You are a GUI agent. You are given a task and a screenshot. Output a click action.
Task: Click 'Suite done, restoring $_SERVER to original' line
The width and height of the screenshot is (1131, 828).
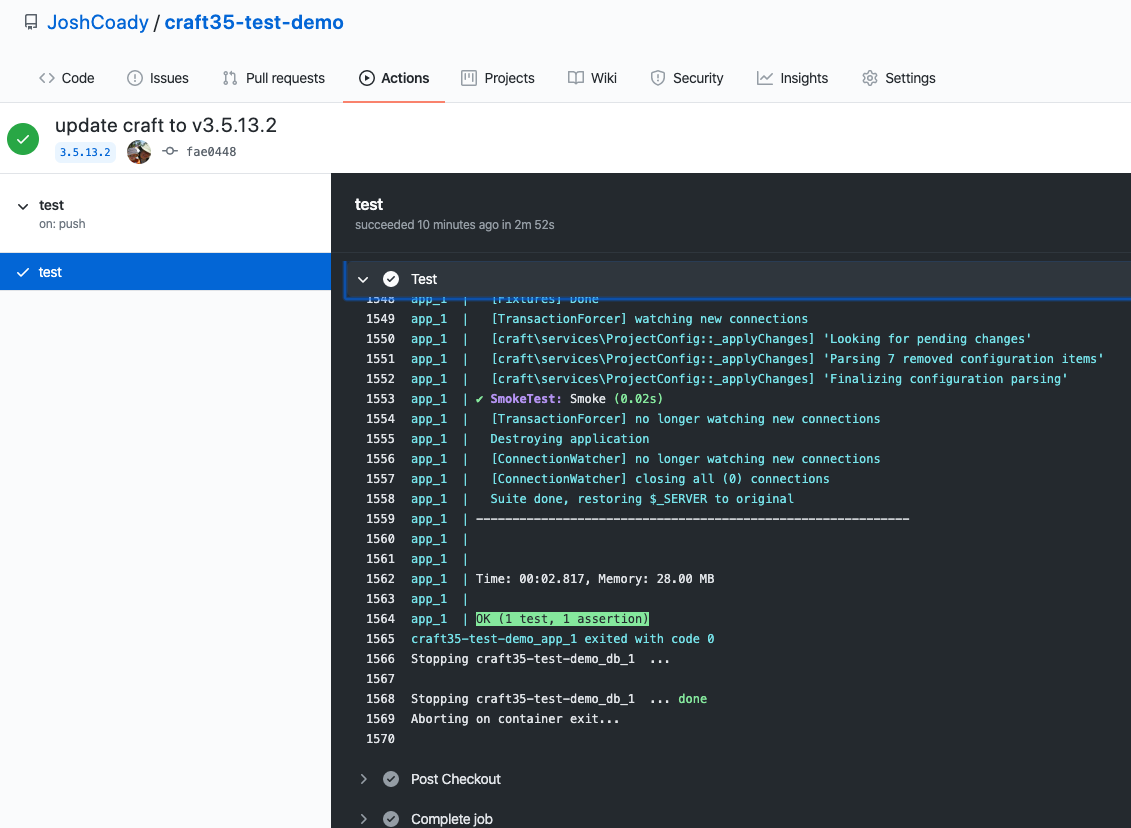tap(642, 499)
